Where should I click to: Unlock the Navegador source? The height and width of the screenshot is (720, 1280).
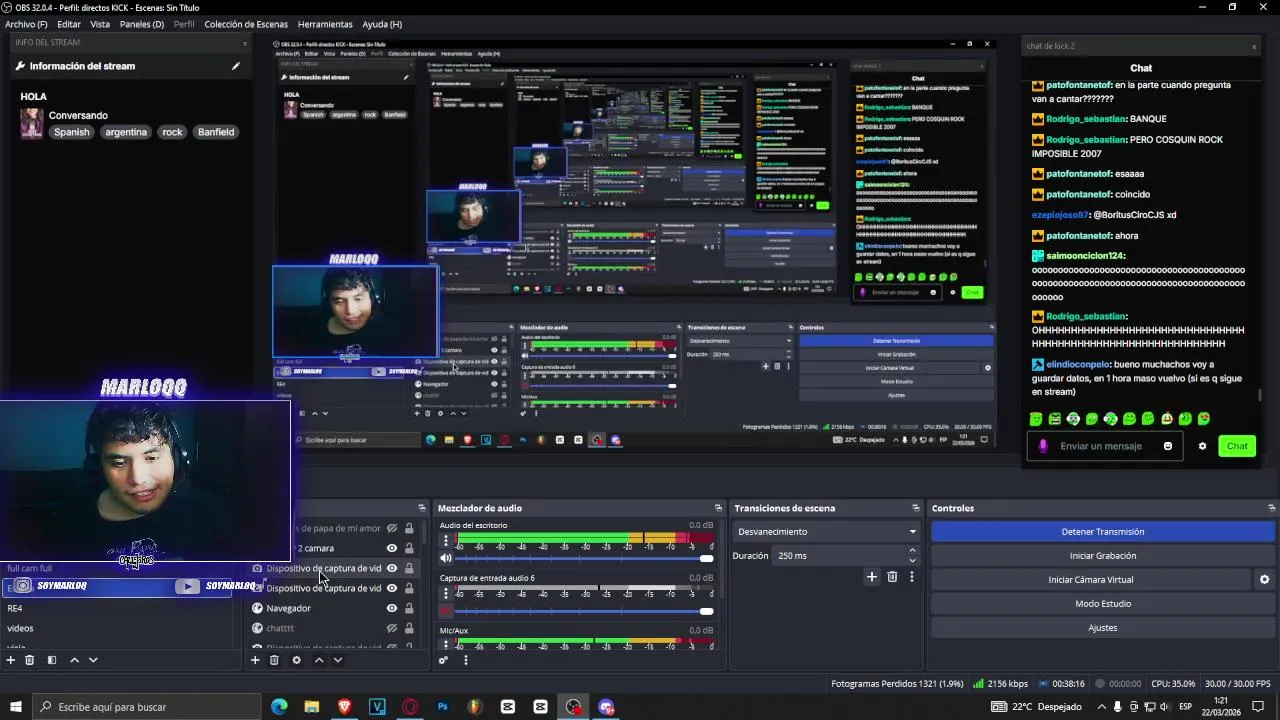point(409,608)
